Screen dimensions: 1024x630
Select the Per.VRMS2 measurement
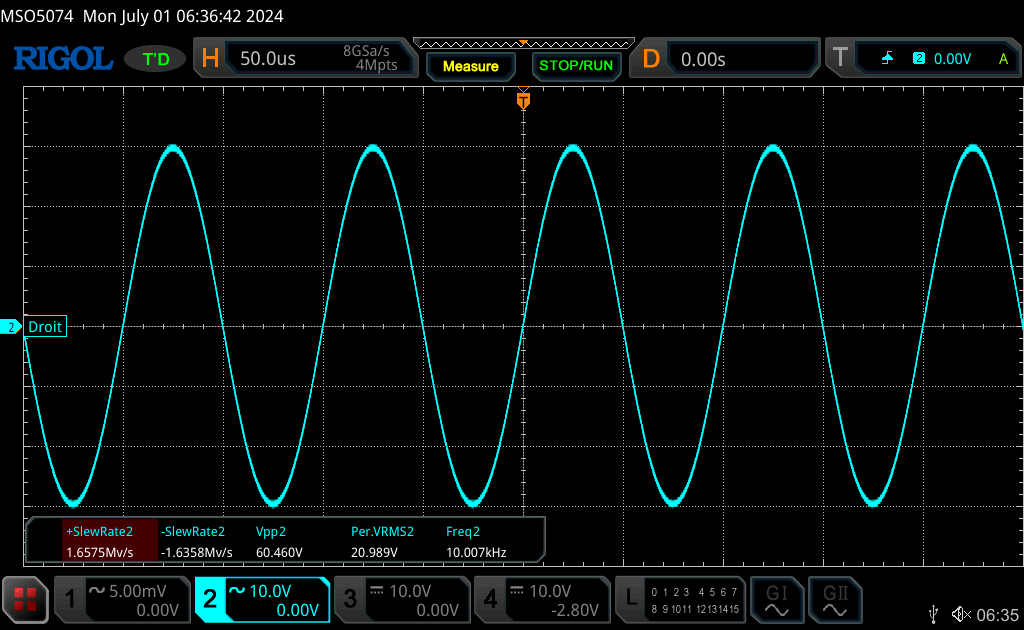(x=383, y=531)
